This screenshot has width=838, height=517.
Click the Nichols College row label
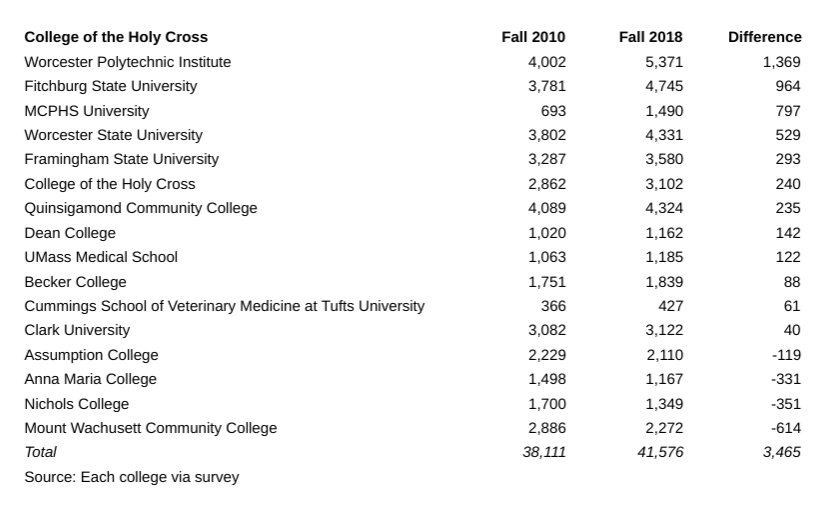[77, 404]
